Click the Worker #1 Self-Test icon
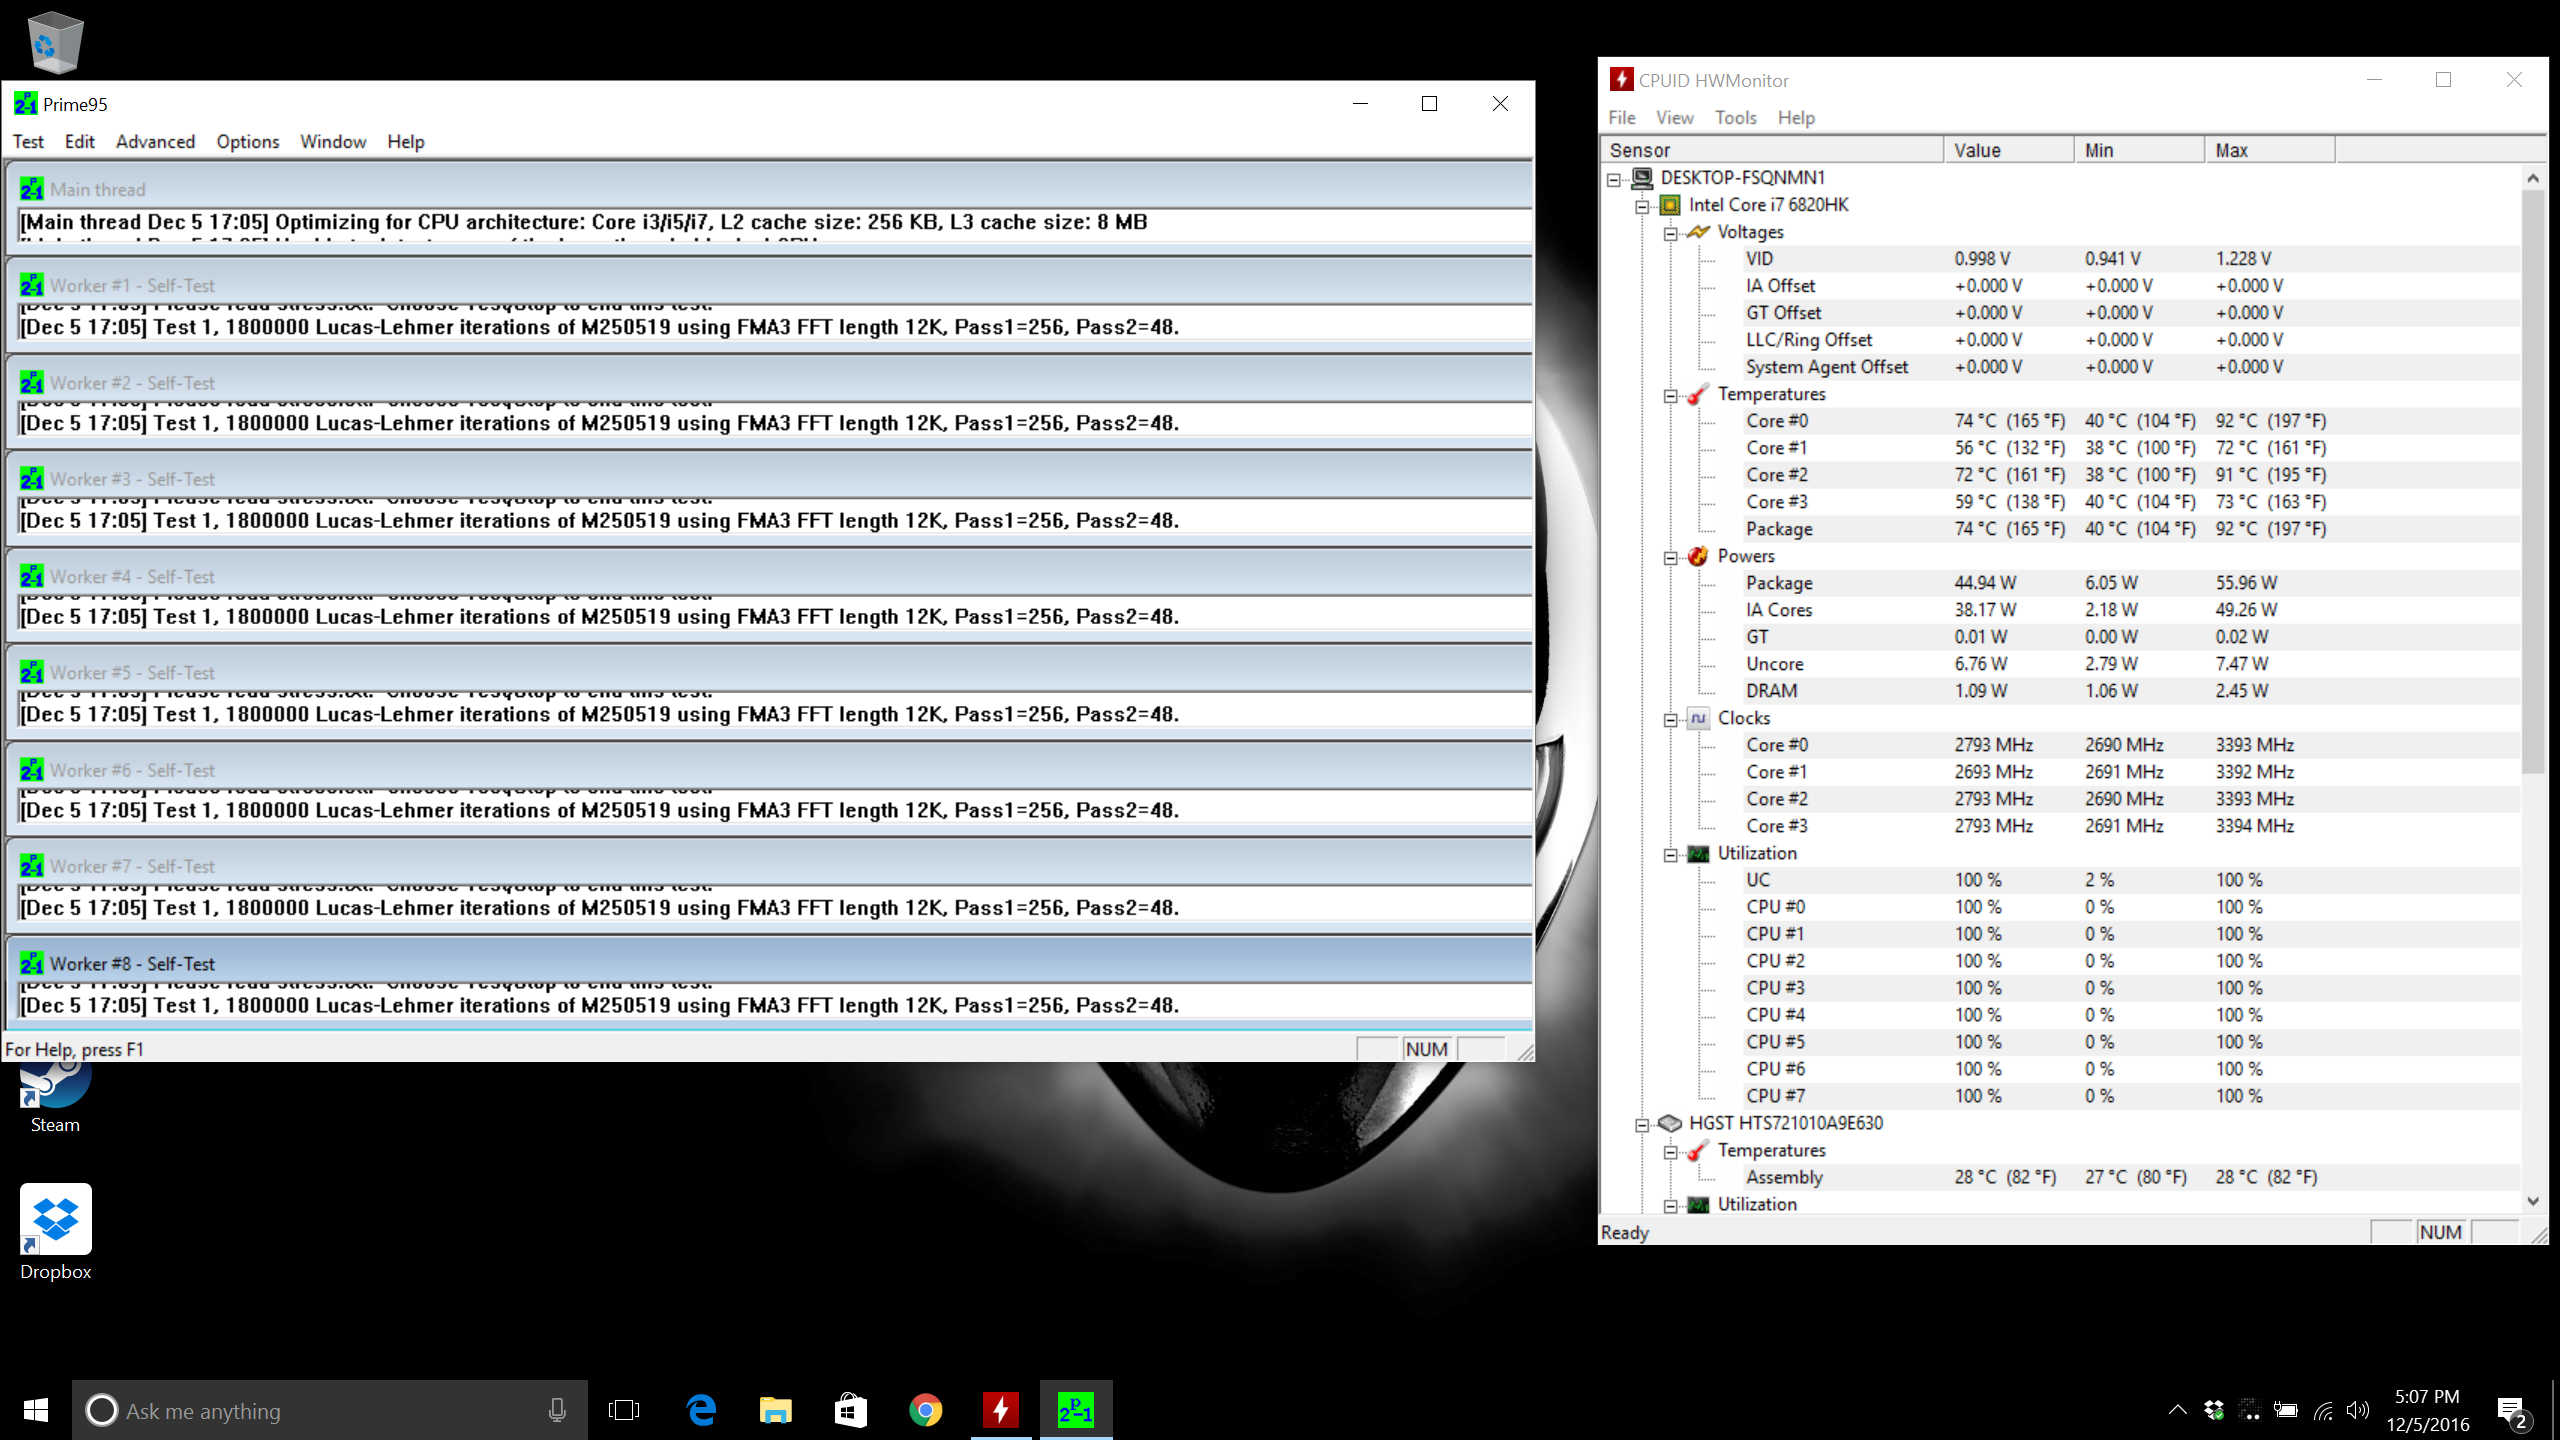2560x1440 pixels. pos(32,285)
